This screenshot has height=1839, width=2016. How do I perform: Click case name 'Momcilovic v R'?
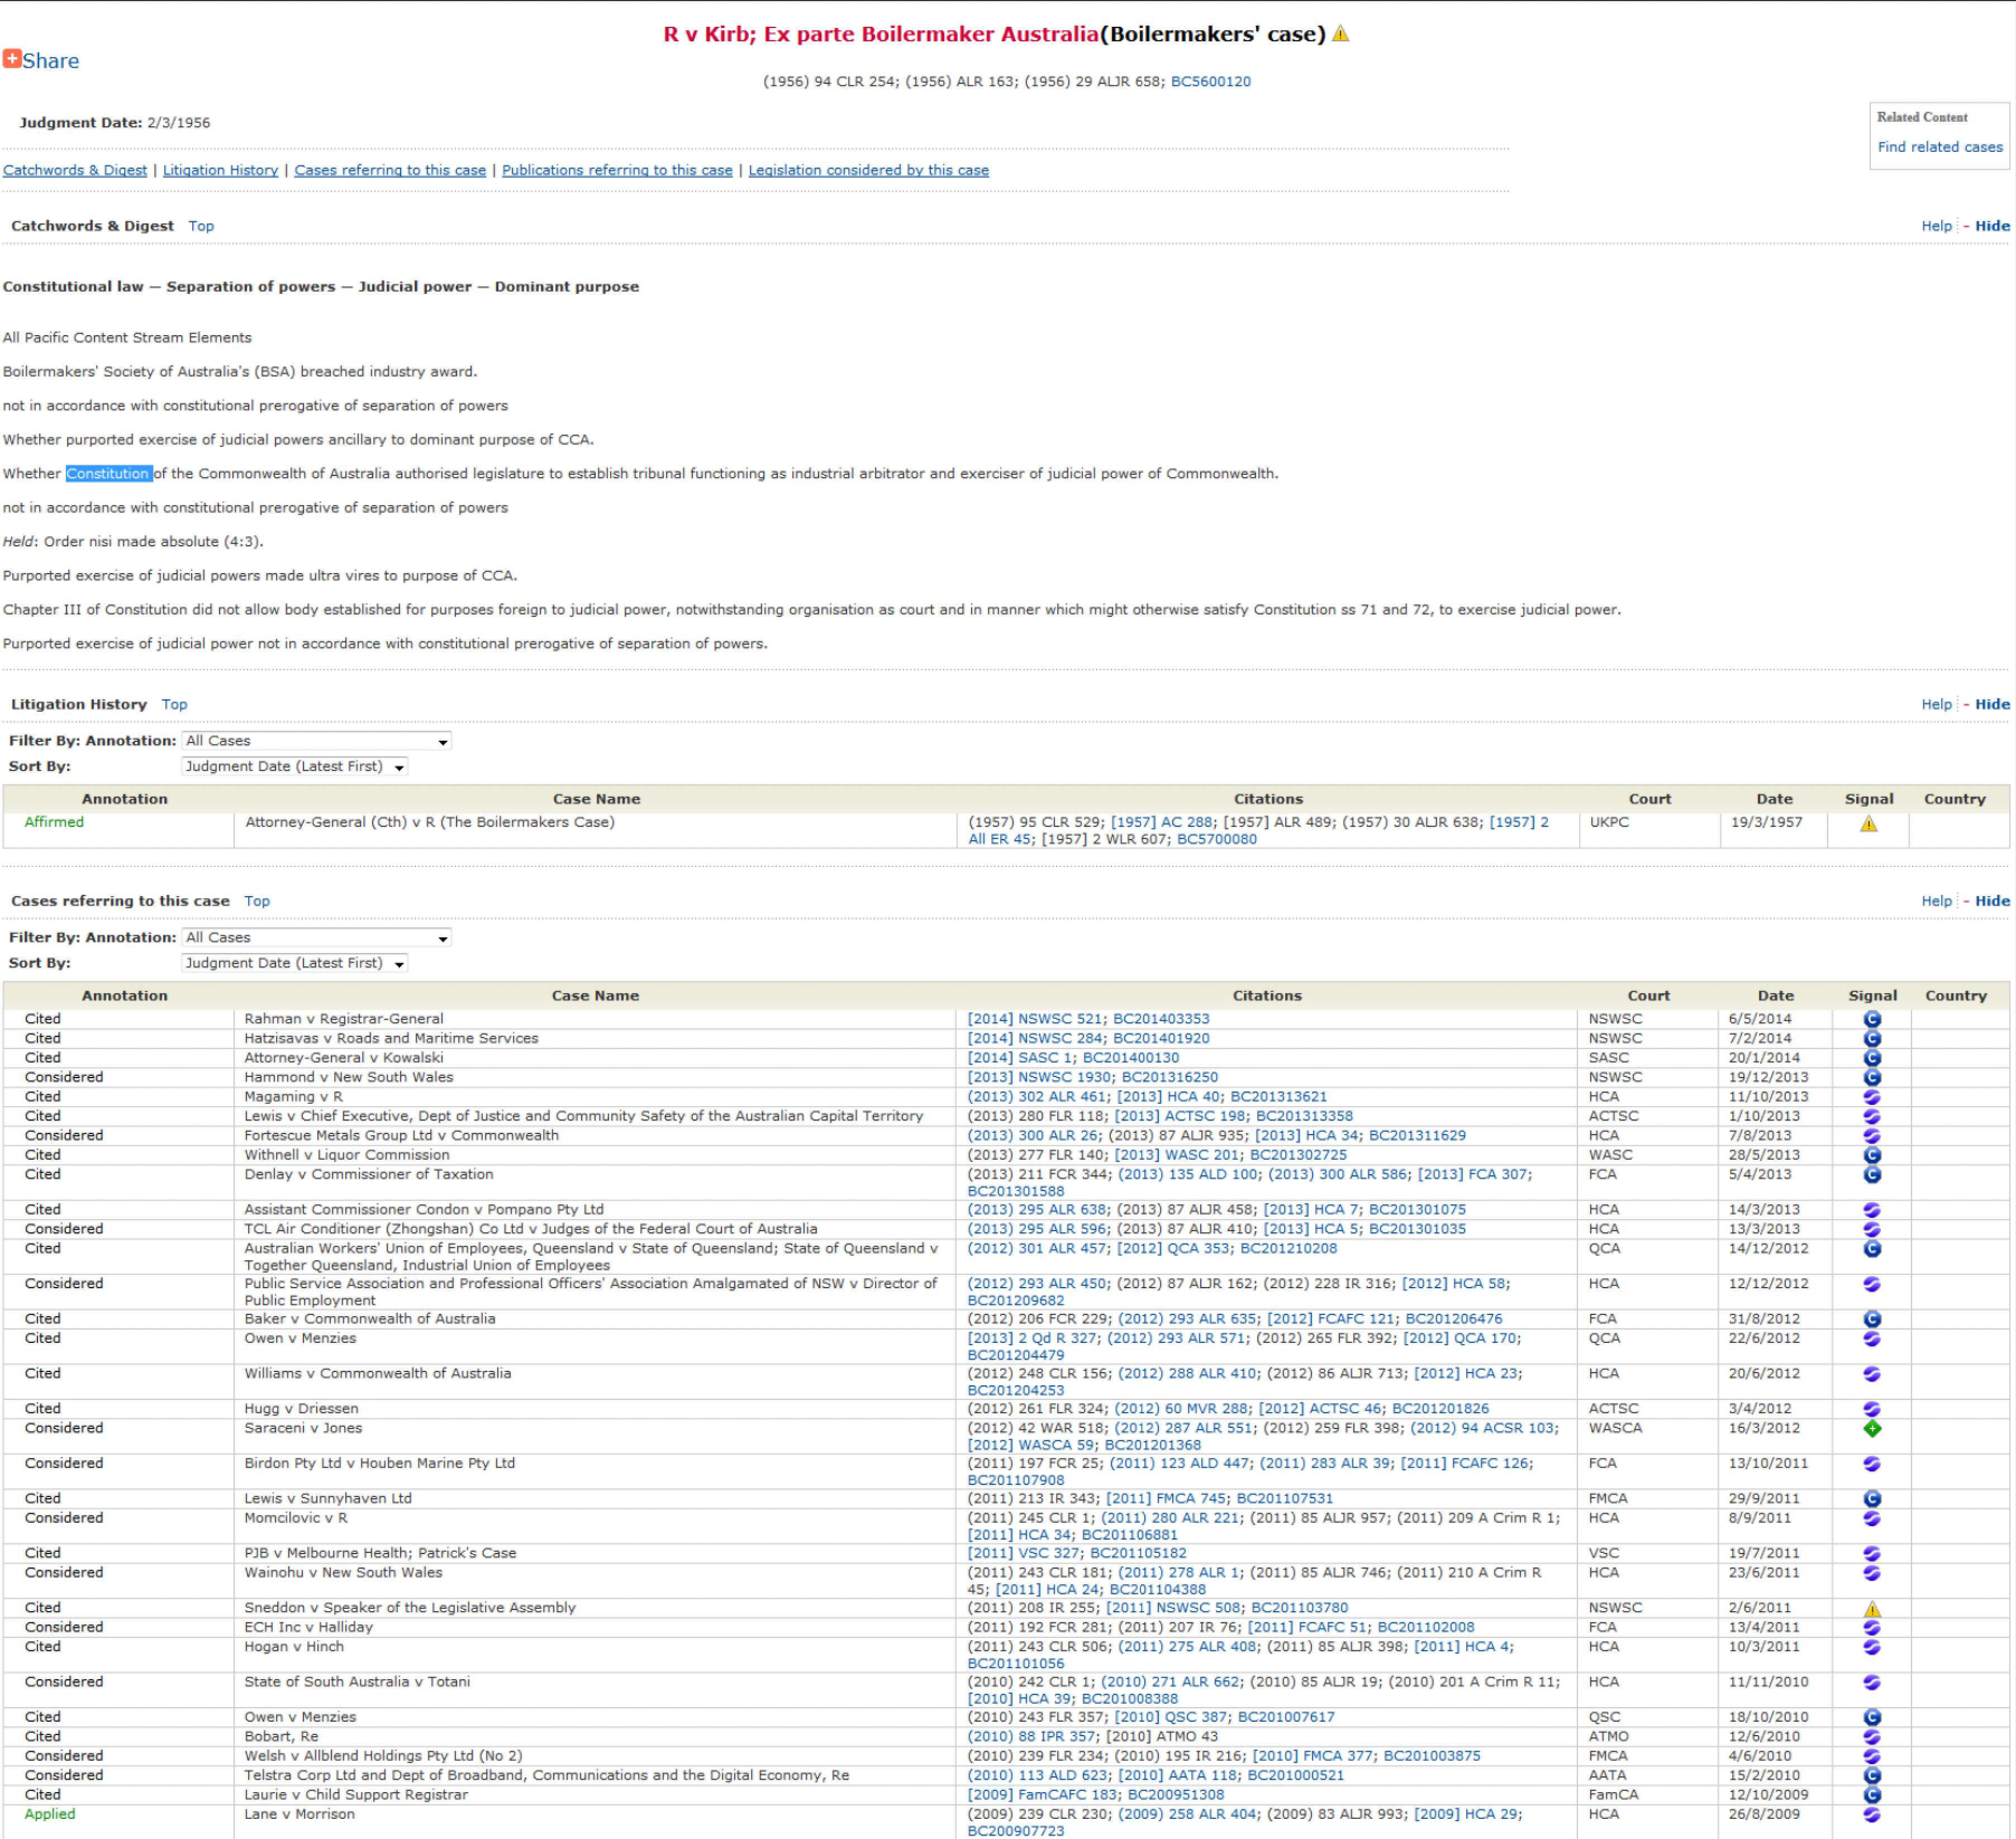(x=296, y=1518)
